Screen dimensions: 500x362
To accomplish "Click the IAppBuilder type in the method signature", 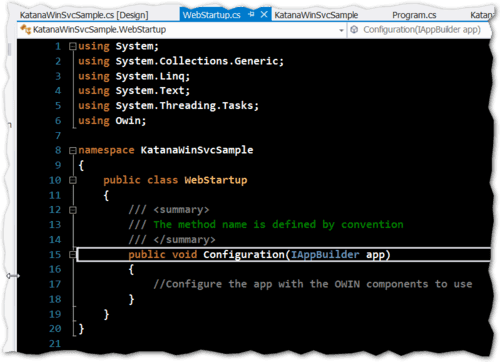I will [325, 255].
